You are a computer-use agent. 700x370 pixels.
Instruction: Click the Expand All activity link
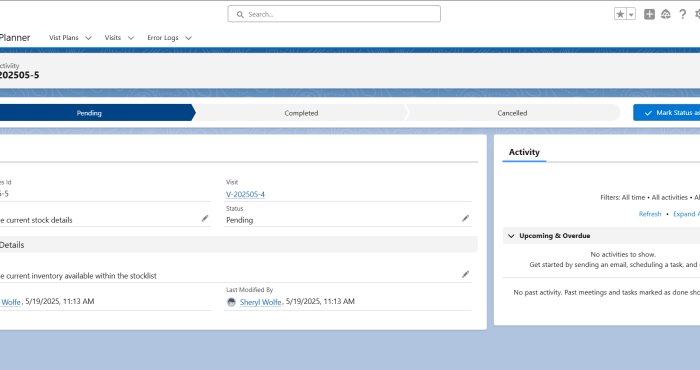(687, 214)
